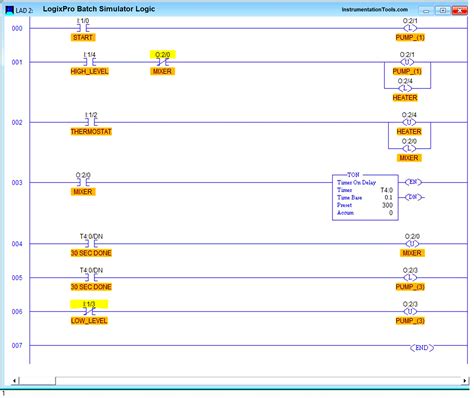The width and height of the screenshot is (474, 398).
Task: Click the timer Preset value 300
Action: tap(387, 205)
